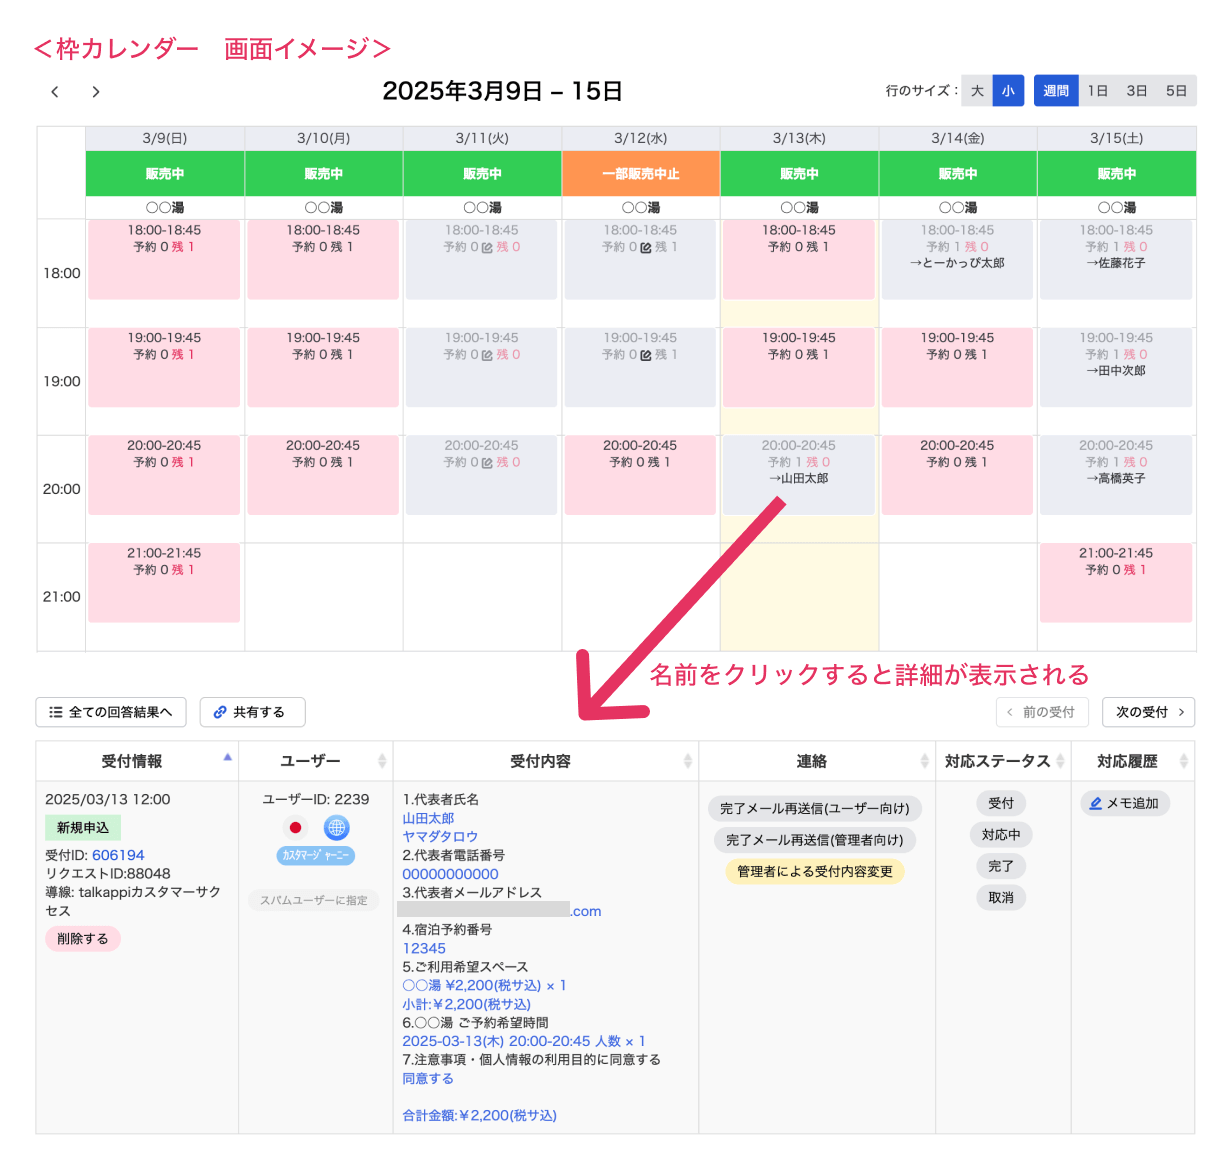Open share link with 共有する button
Image resolution: width=1231 pixels, height=1172 pixels.
[252, 712]
